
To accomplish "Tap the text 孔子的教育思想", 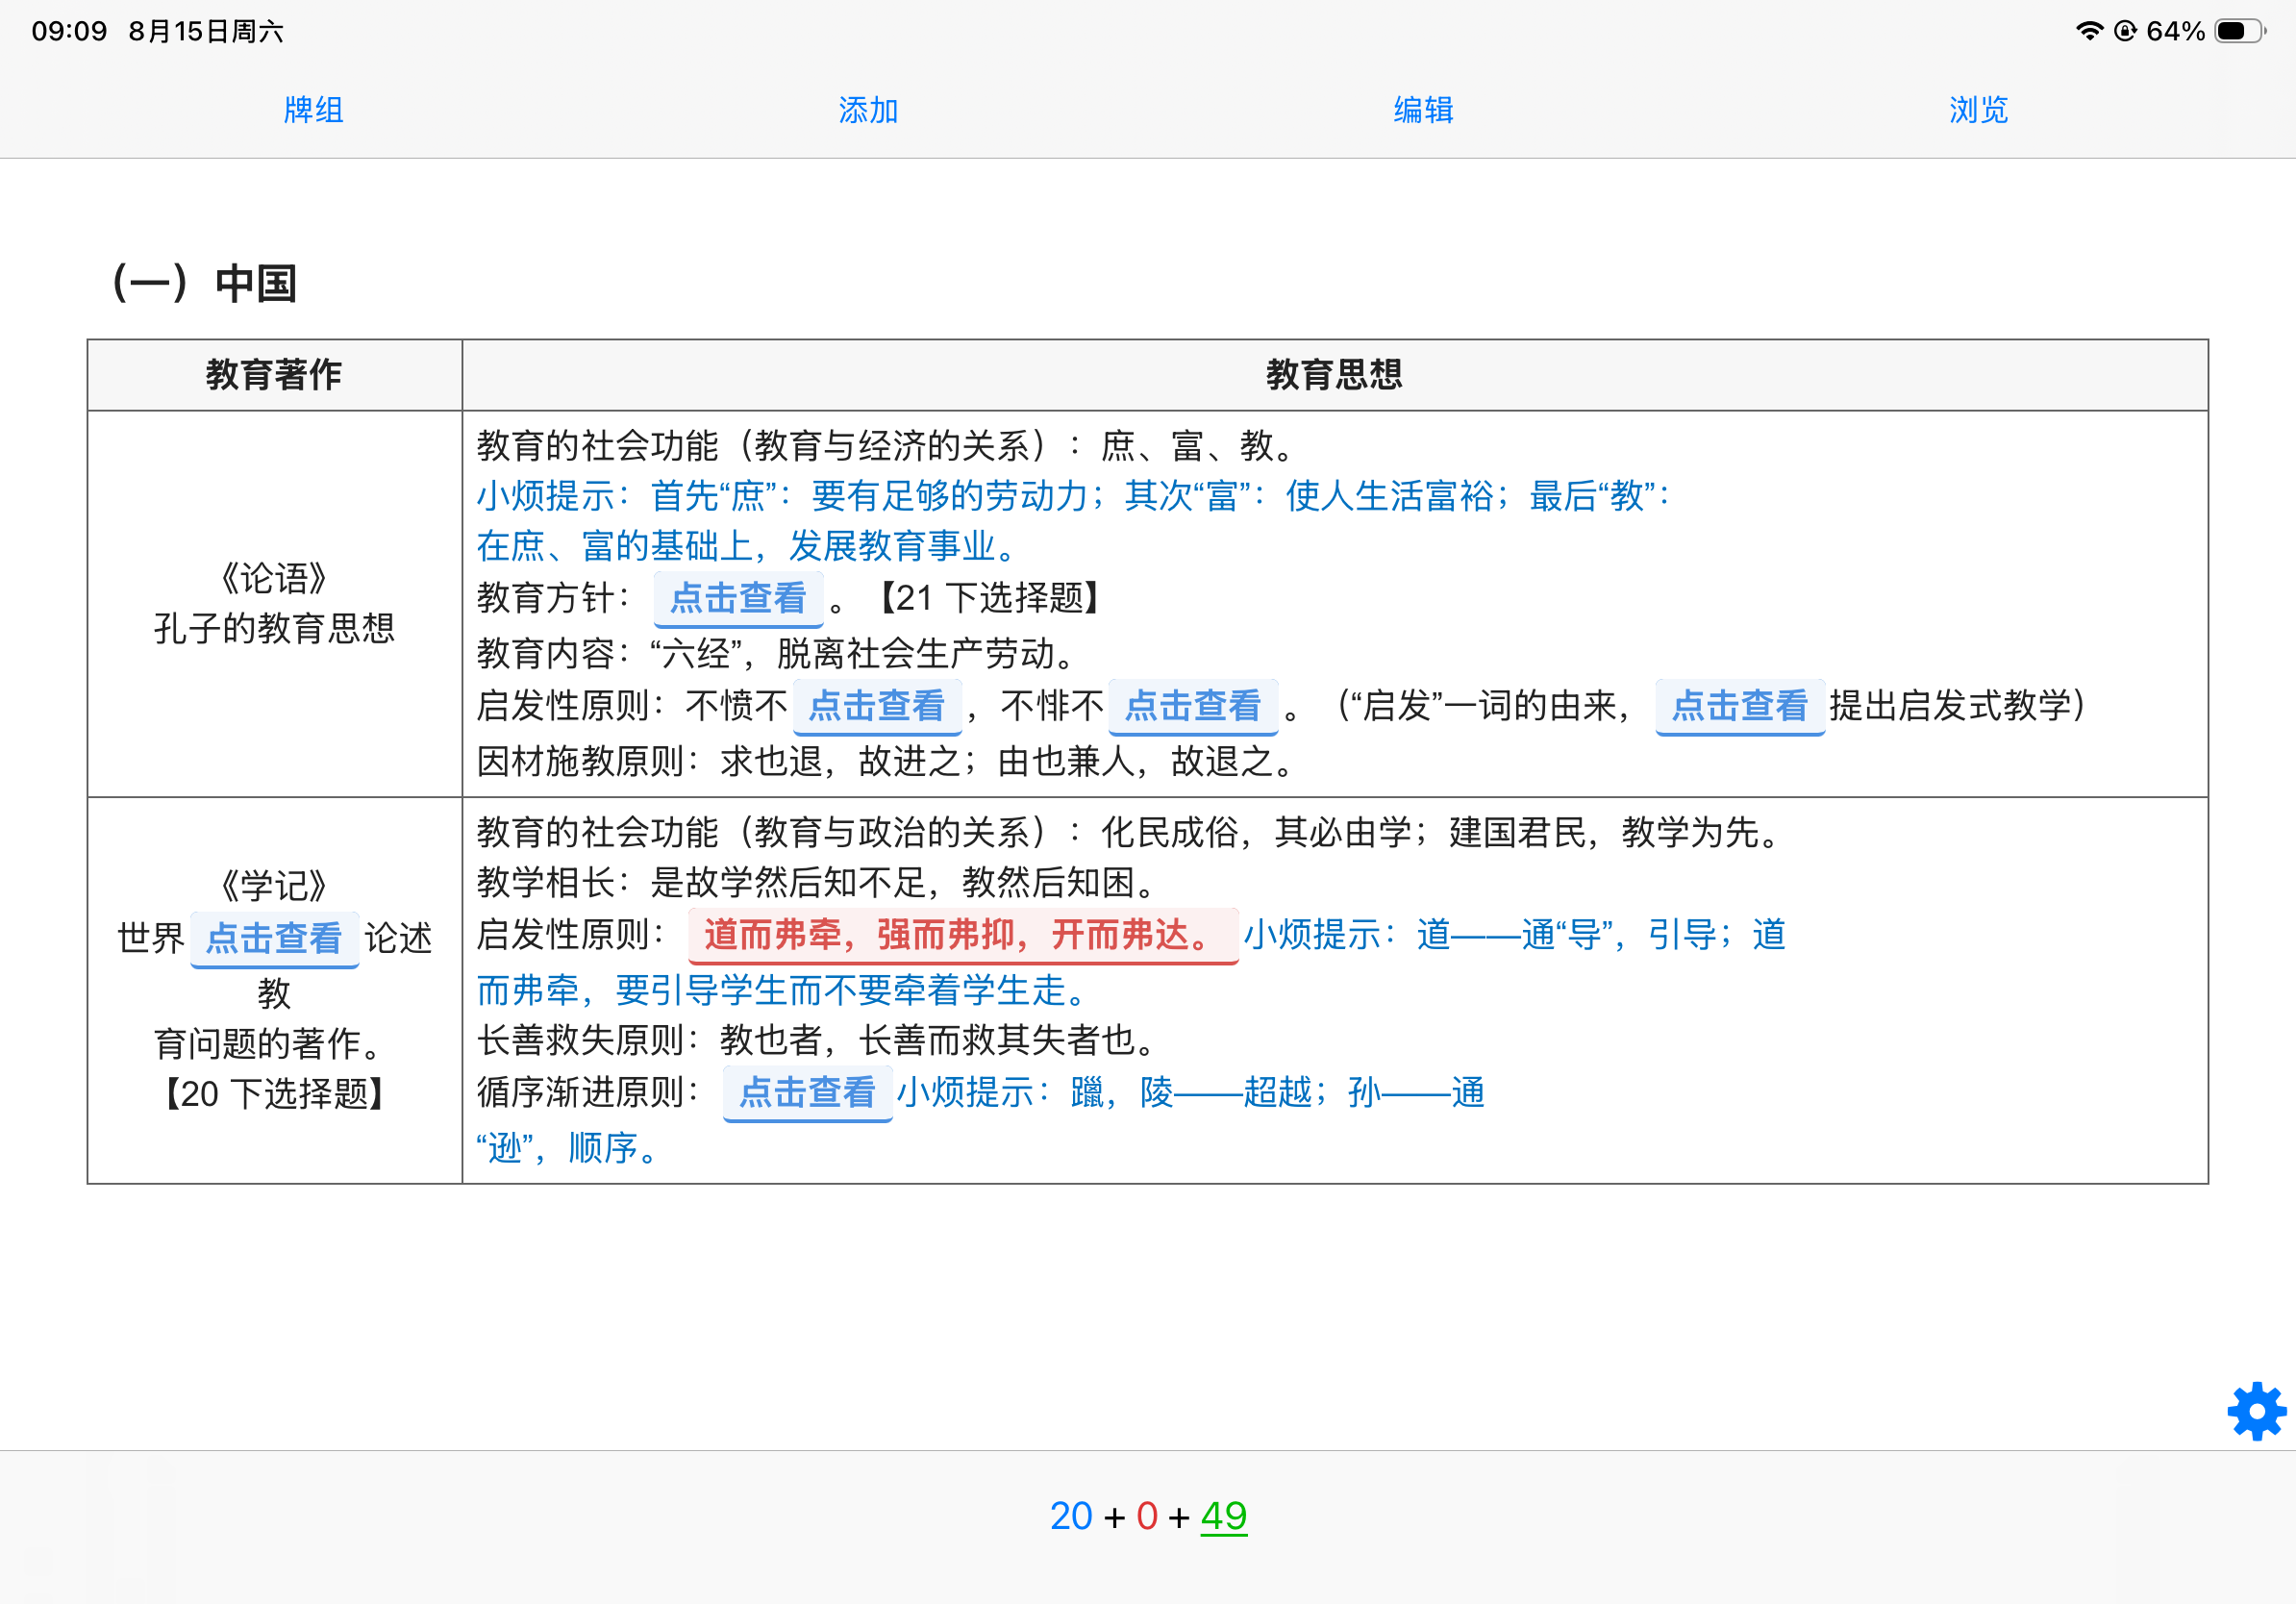I will (274, 628).
